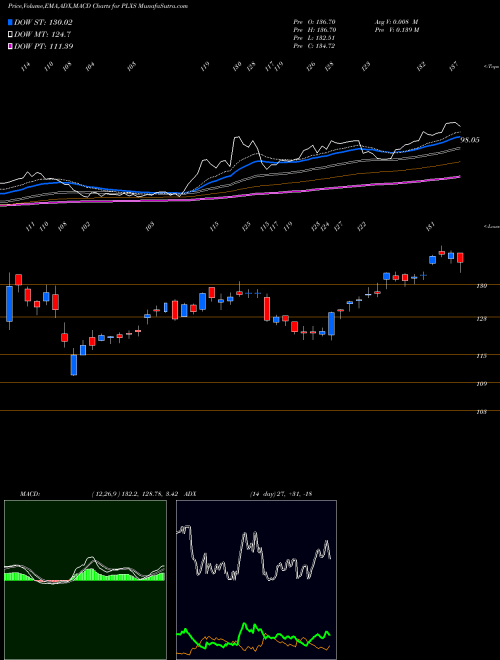Viewport: 500px width, 660px height.
Task: Click the Pre C: 134.72 value
Action: point(314,46)
